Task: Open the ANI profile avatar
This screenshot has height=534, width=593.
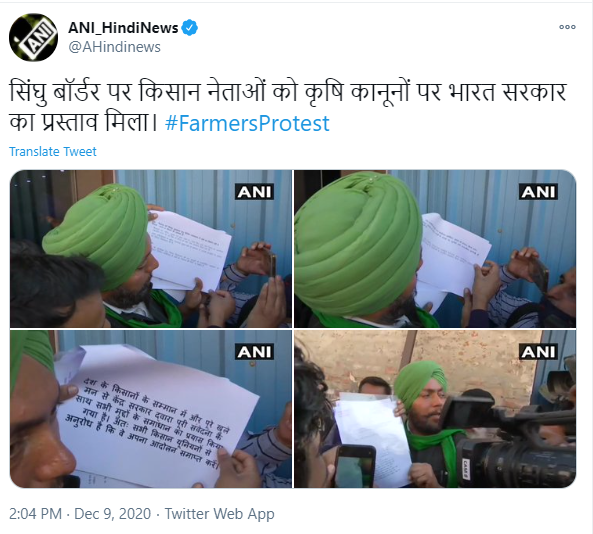Action: 33,37
